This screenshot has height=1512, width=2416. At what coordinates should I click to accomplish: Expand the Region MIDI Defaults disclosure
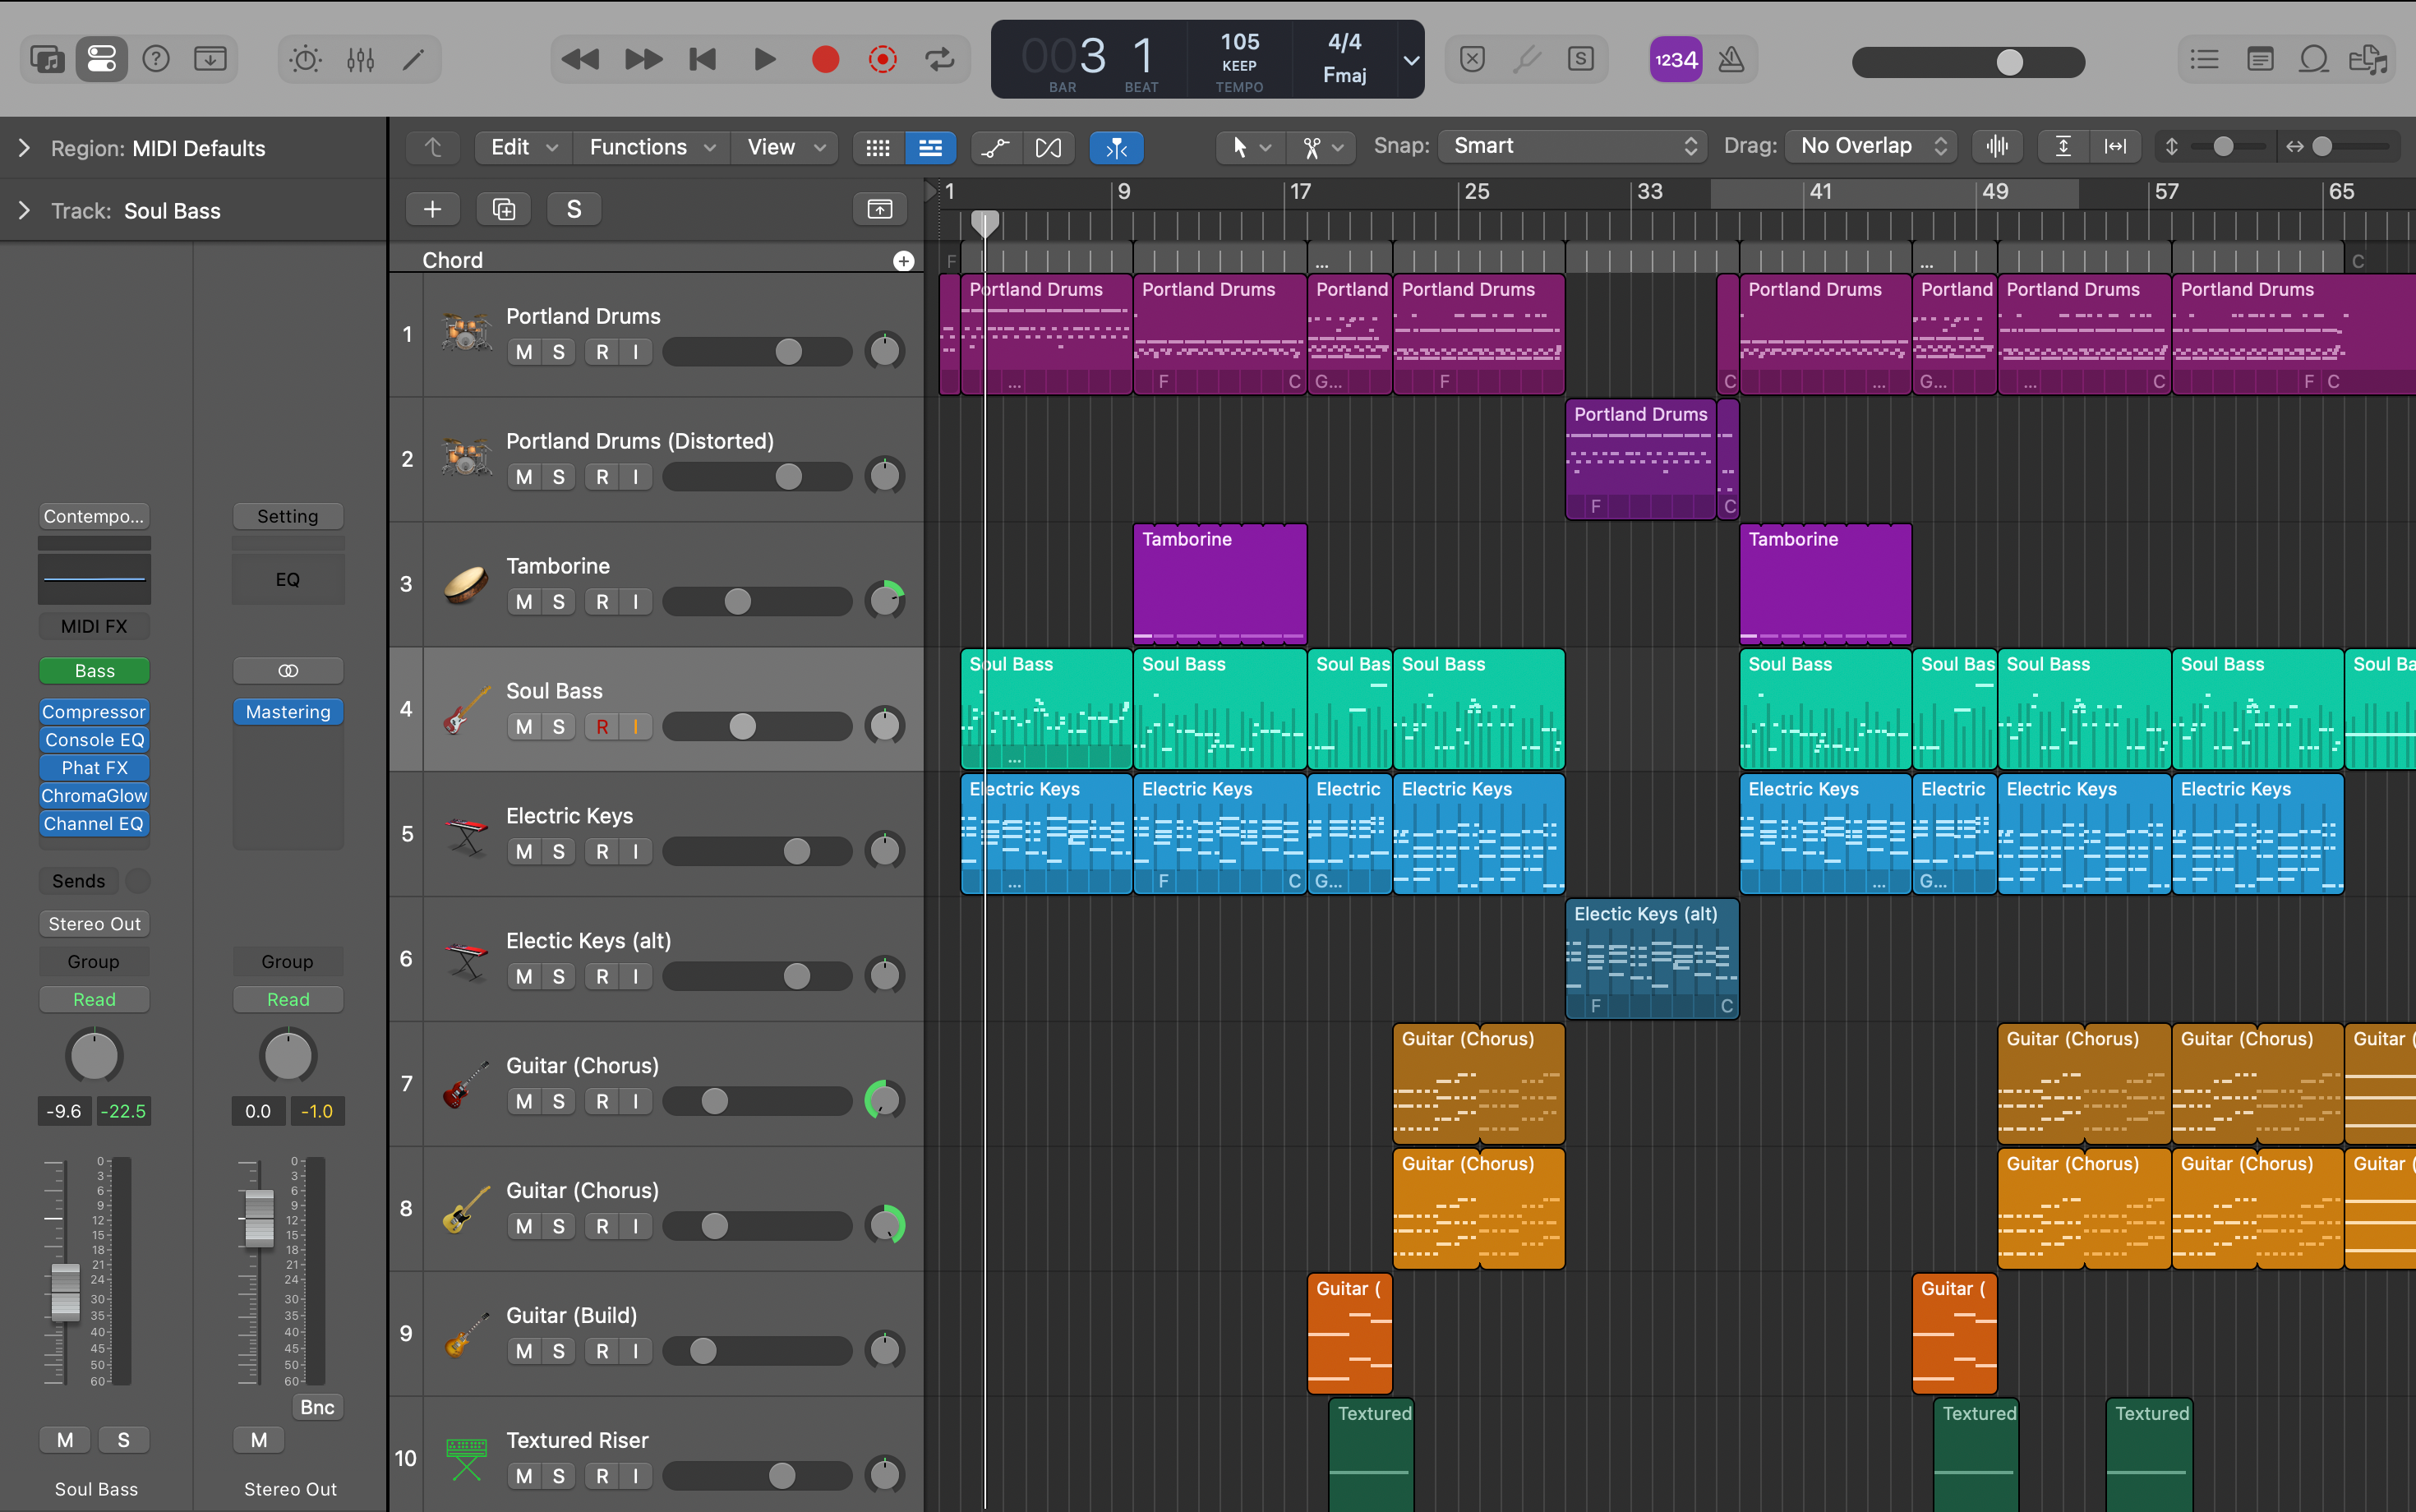click(x=24, y=148)
